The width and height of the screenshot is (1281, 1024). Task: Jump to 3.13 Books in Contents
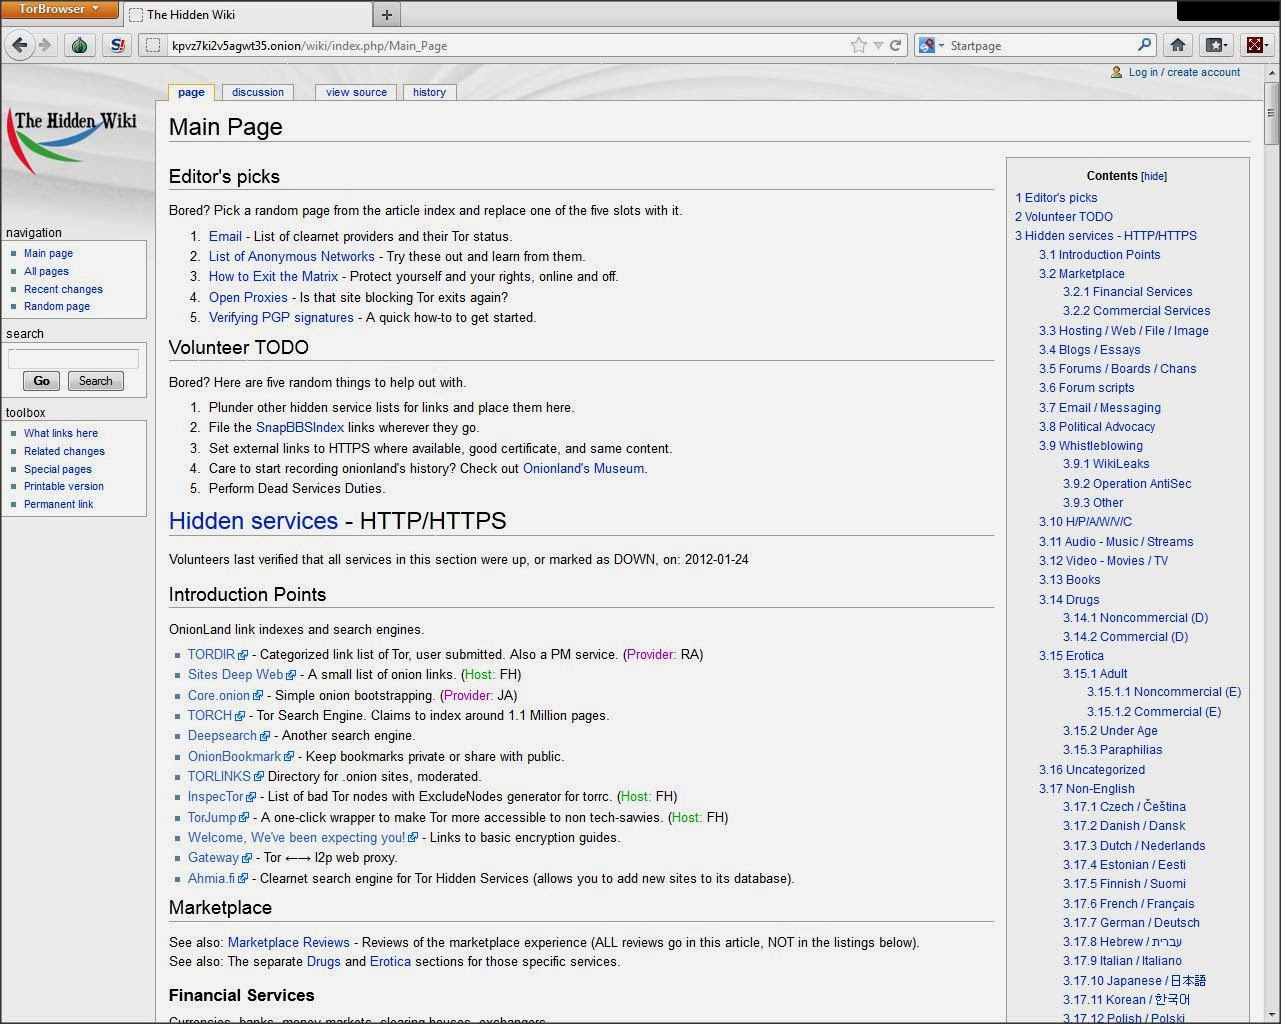point(1069,580)
